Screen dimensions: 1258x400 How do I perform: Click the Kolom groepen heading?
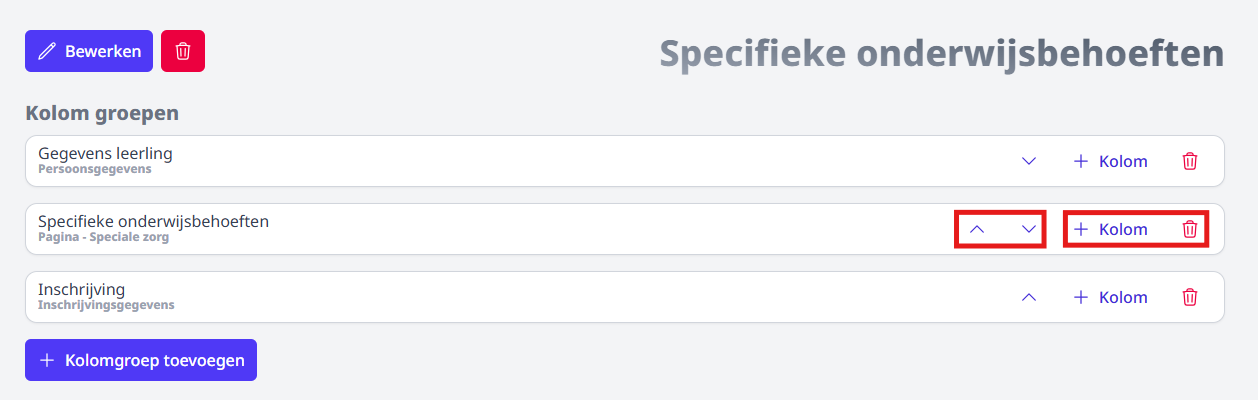(x=102, y=113)
